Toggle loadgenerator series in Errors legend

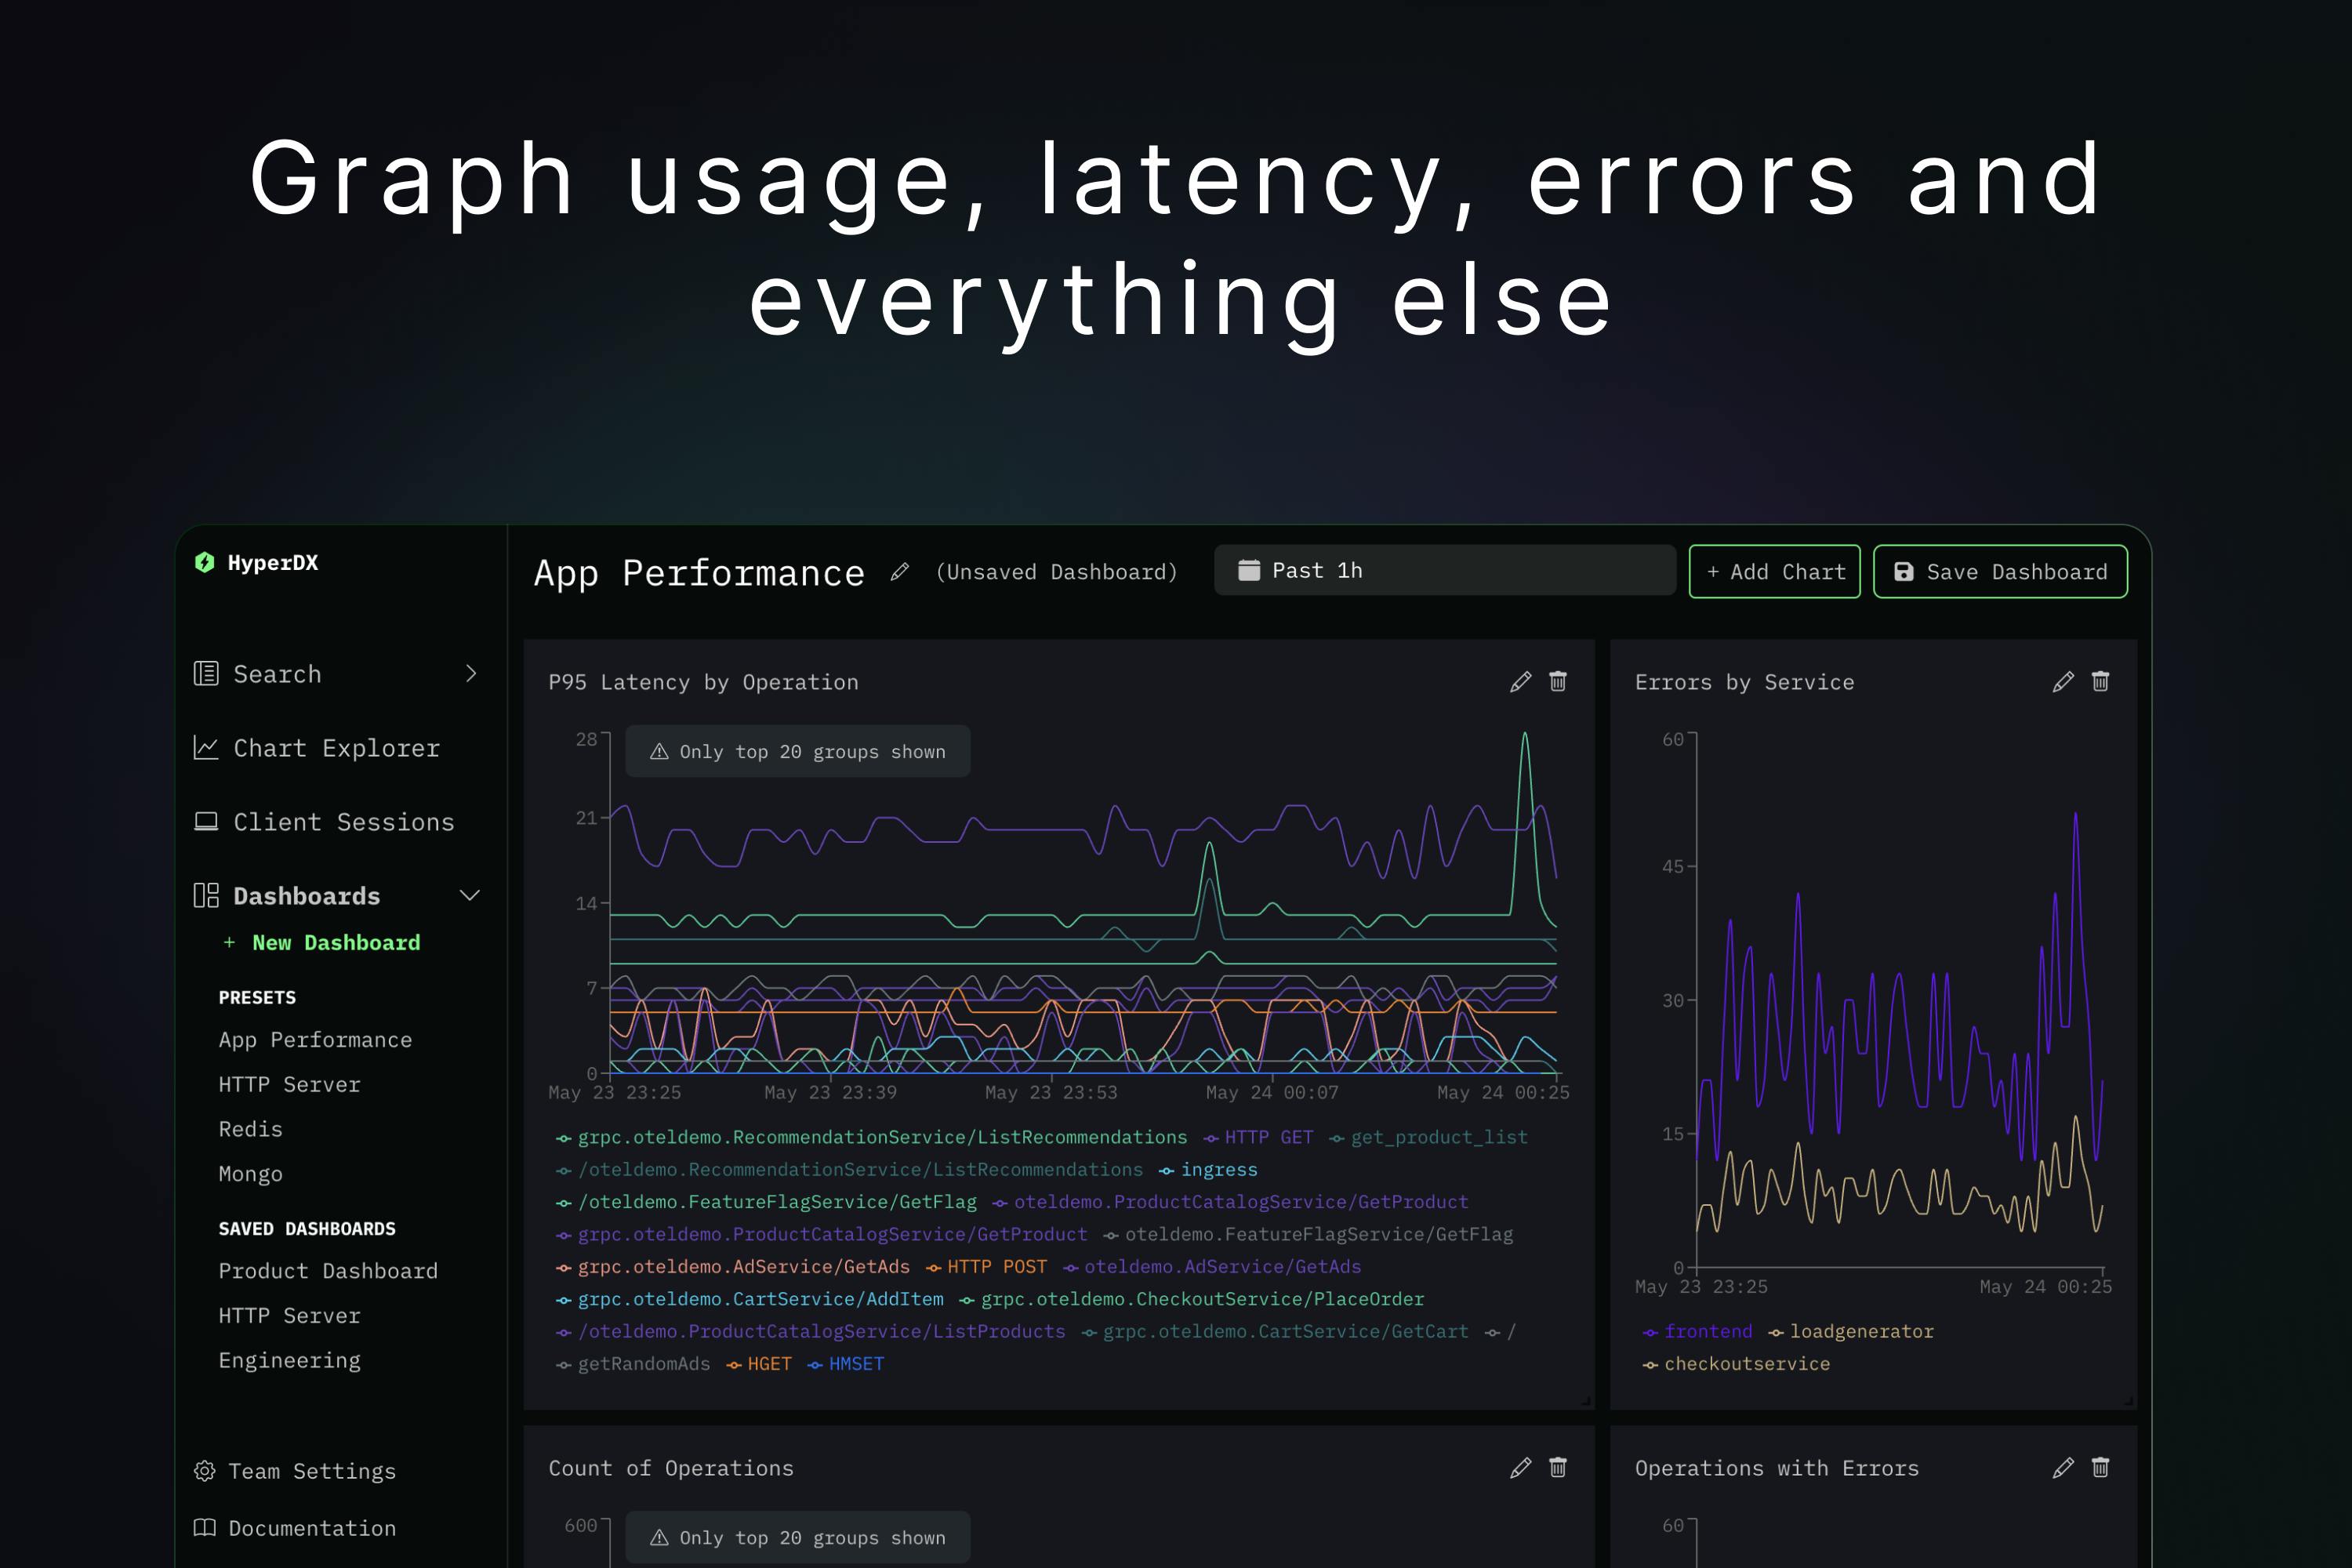[x=1851, y=1332]
